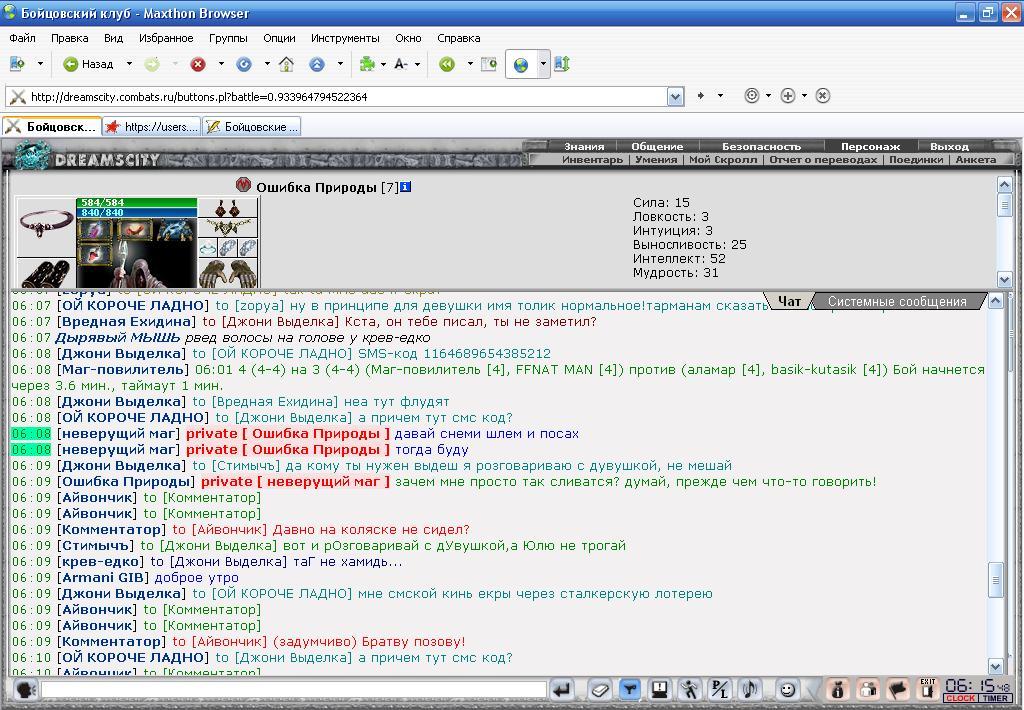Image resolution: width=1024 pixels, height=710 pixels.
Task: Switch to the Бойцовские... third tab
Action: pyautogui.click(x=252, y=127)
